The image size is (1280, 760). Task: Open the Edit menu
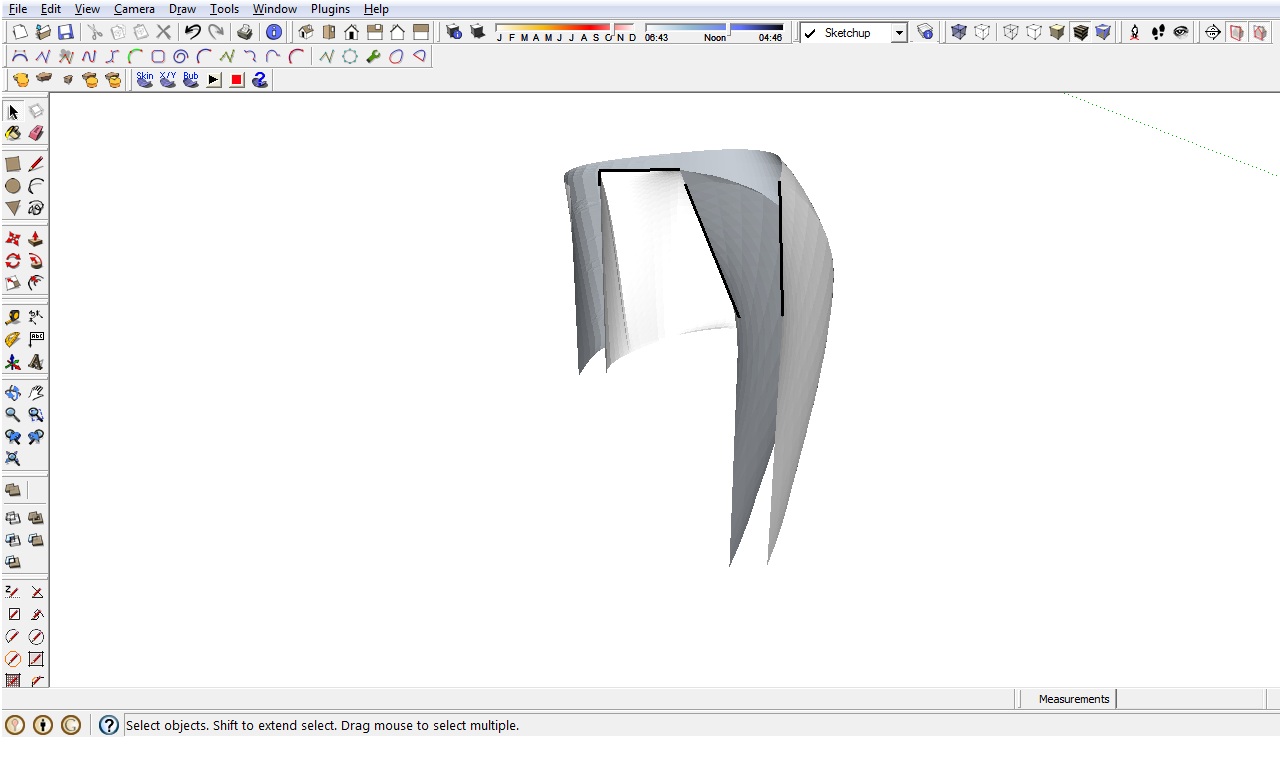(51, 9)
